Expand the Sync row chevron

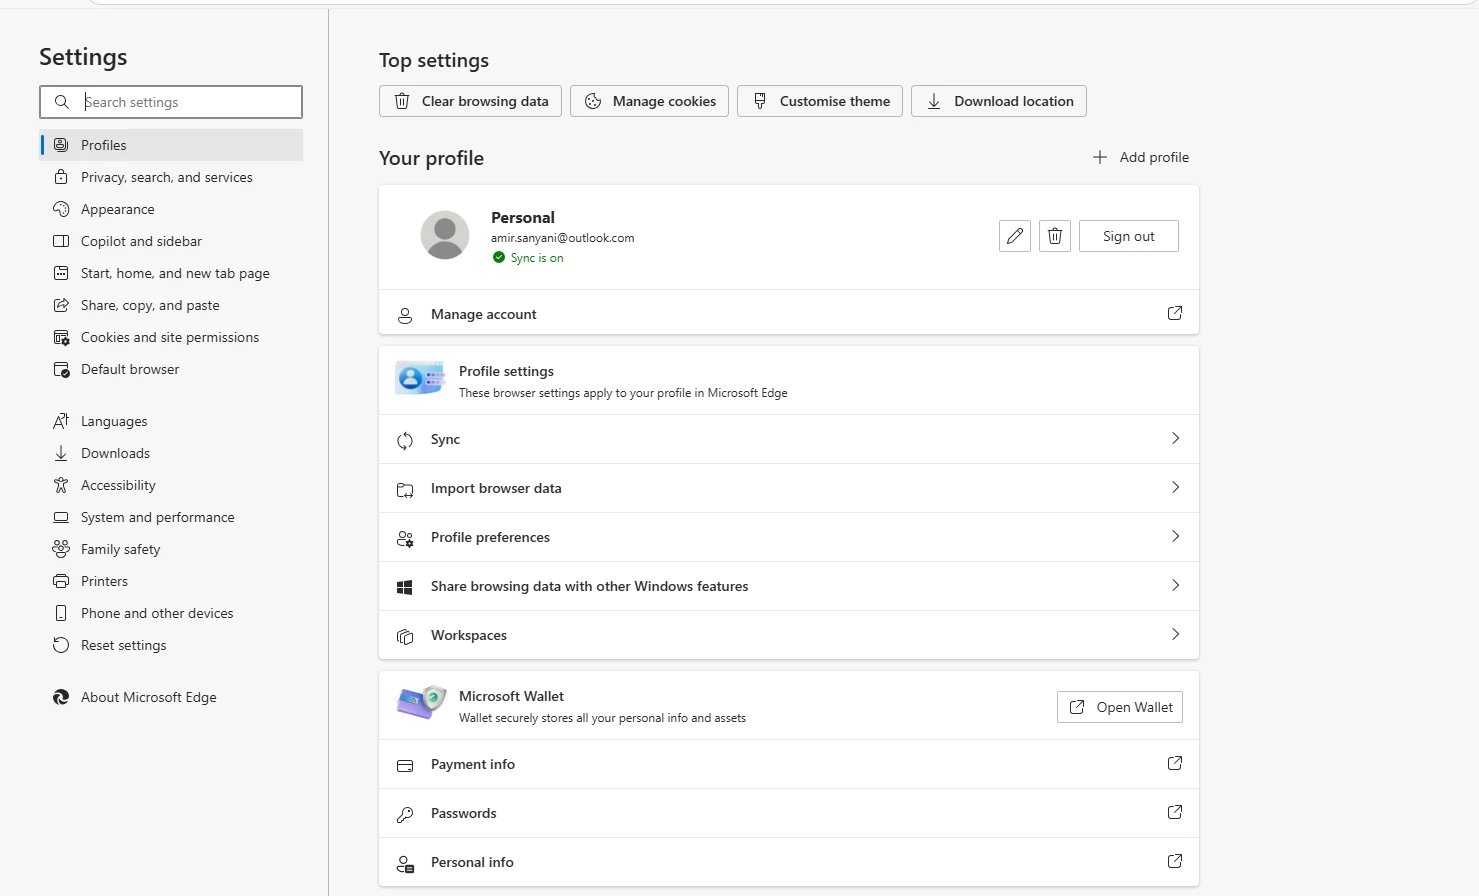[1175, 438]
